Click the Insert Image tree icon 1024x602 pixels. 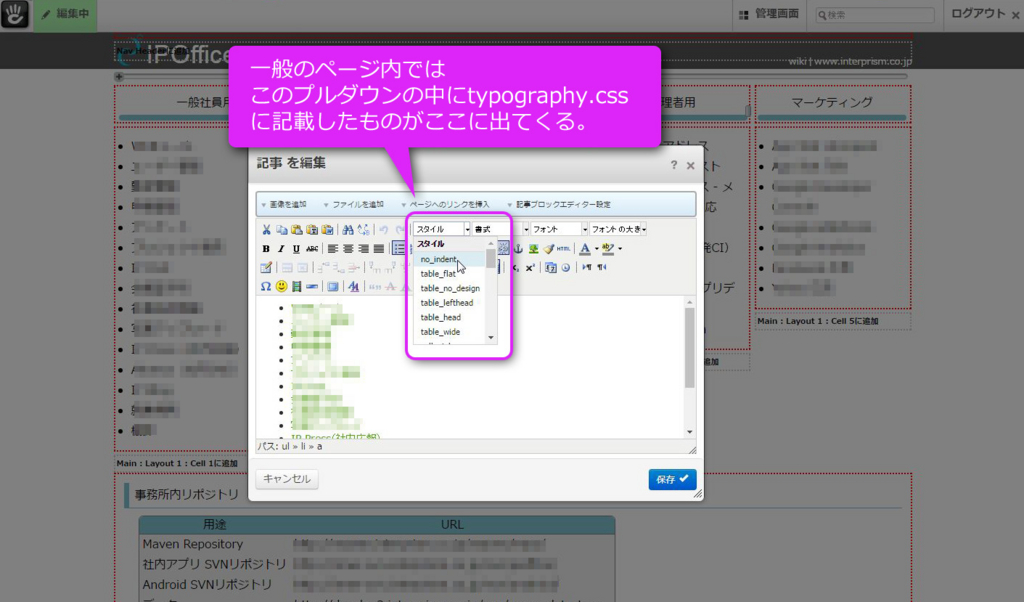point(534,249)
